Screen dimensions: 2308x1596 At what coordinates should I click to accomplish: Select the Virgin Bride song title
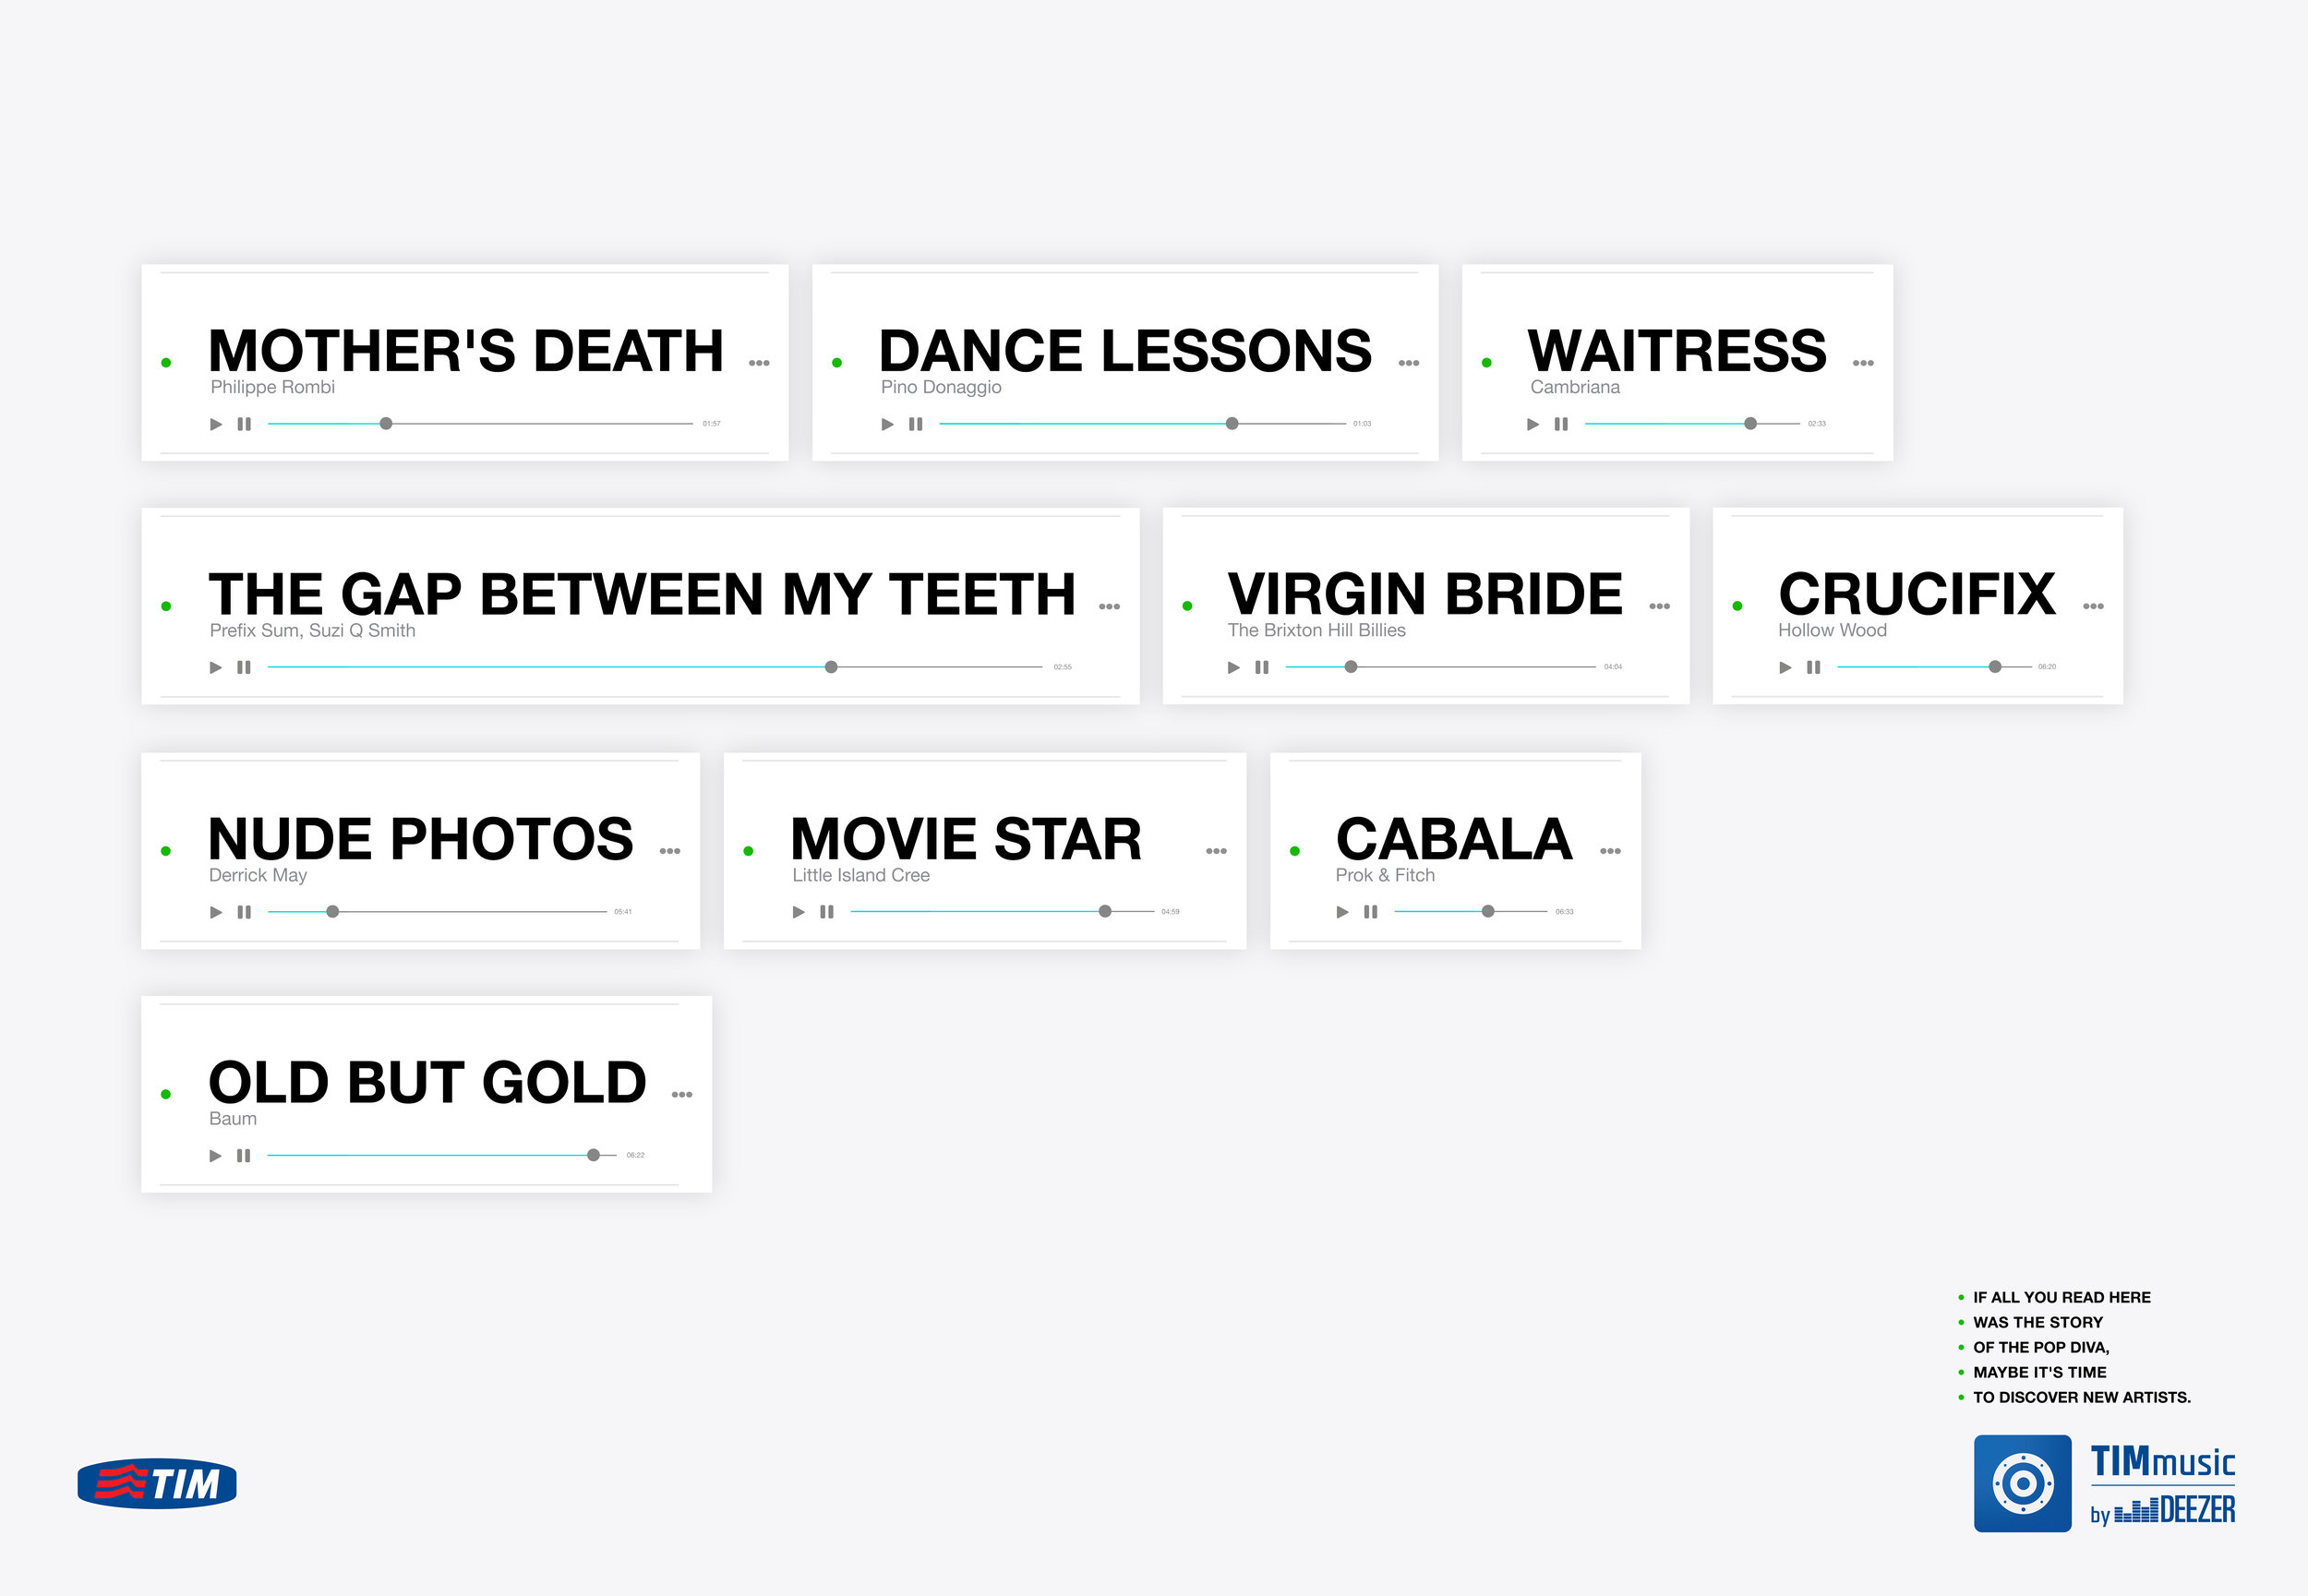[1425, 594]
